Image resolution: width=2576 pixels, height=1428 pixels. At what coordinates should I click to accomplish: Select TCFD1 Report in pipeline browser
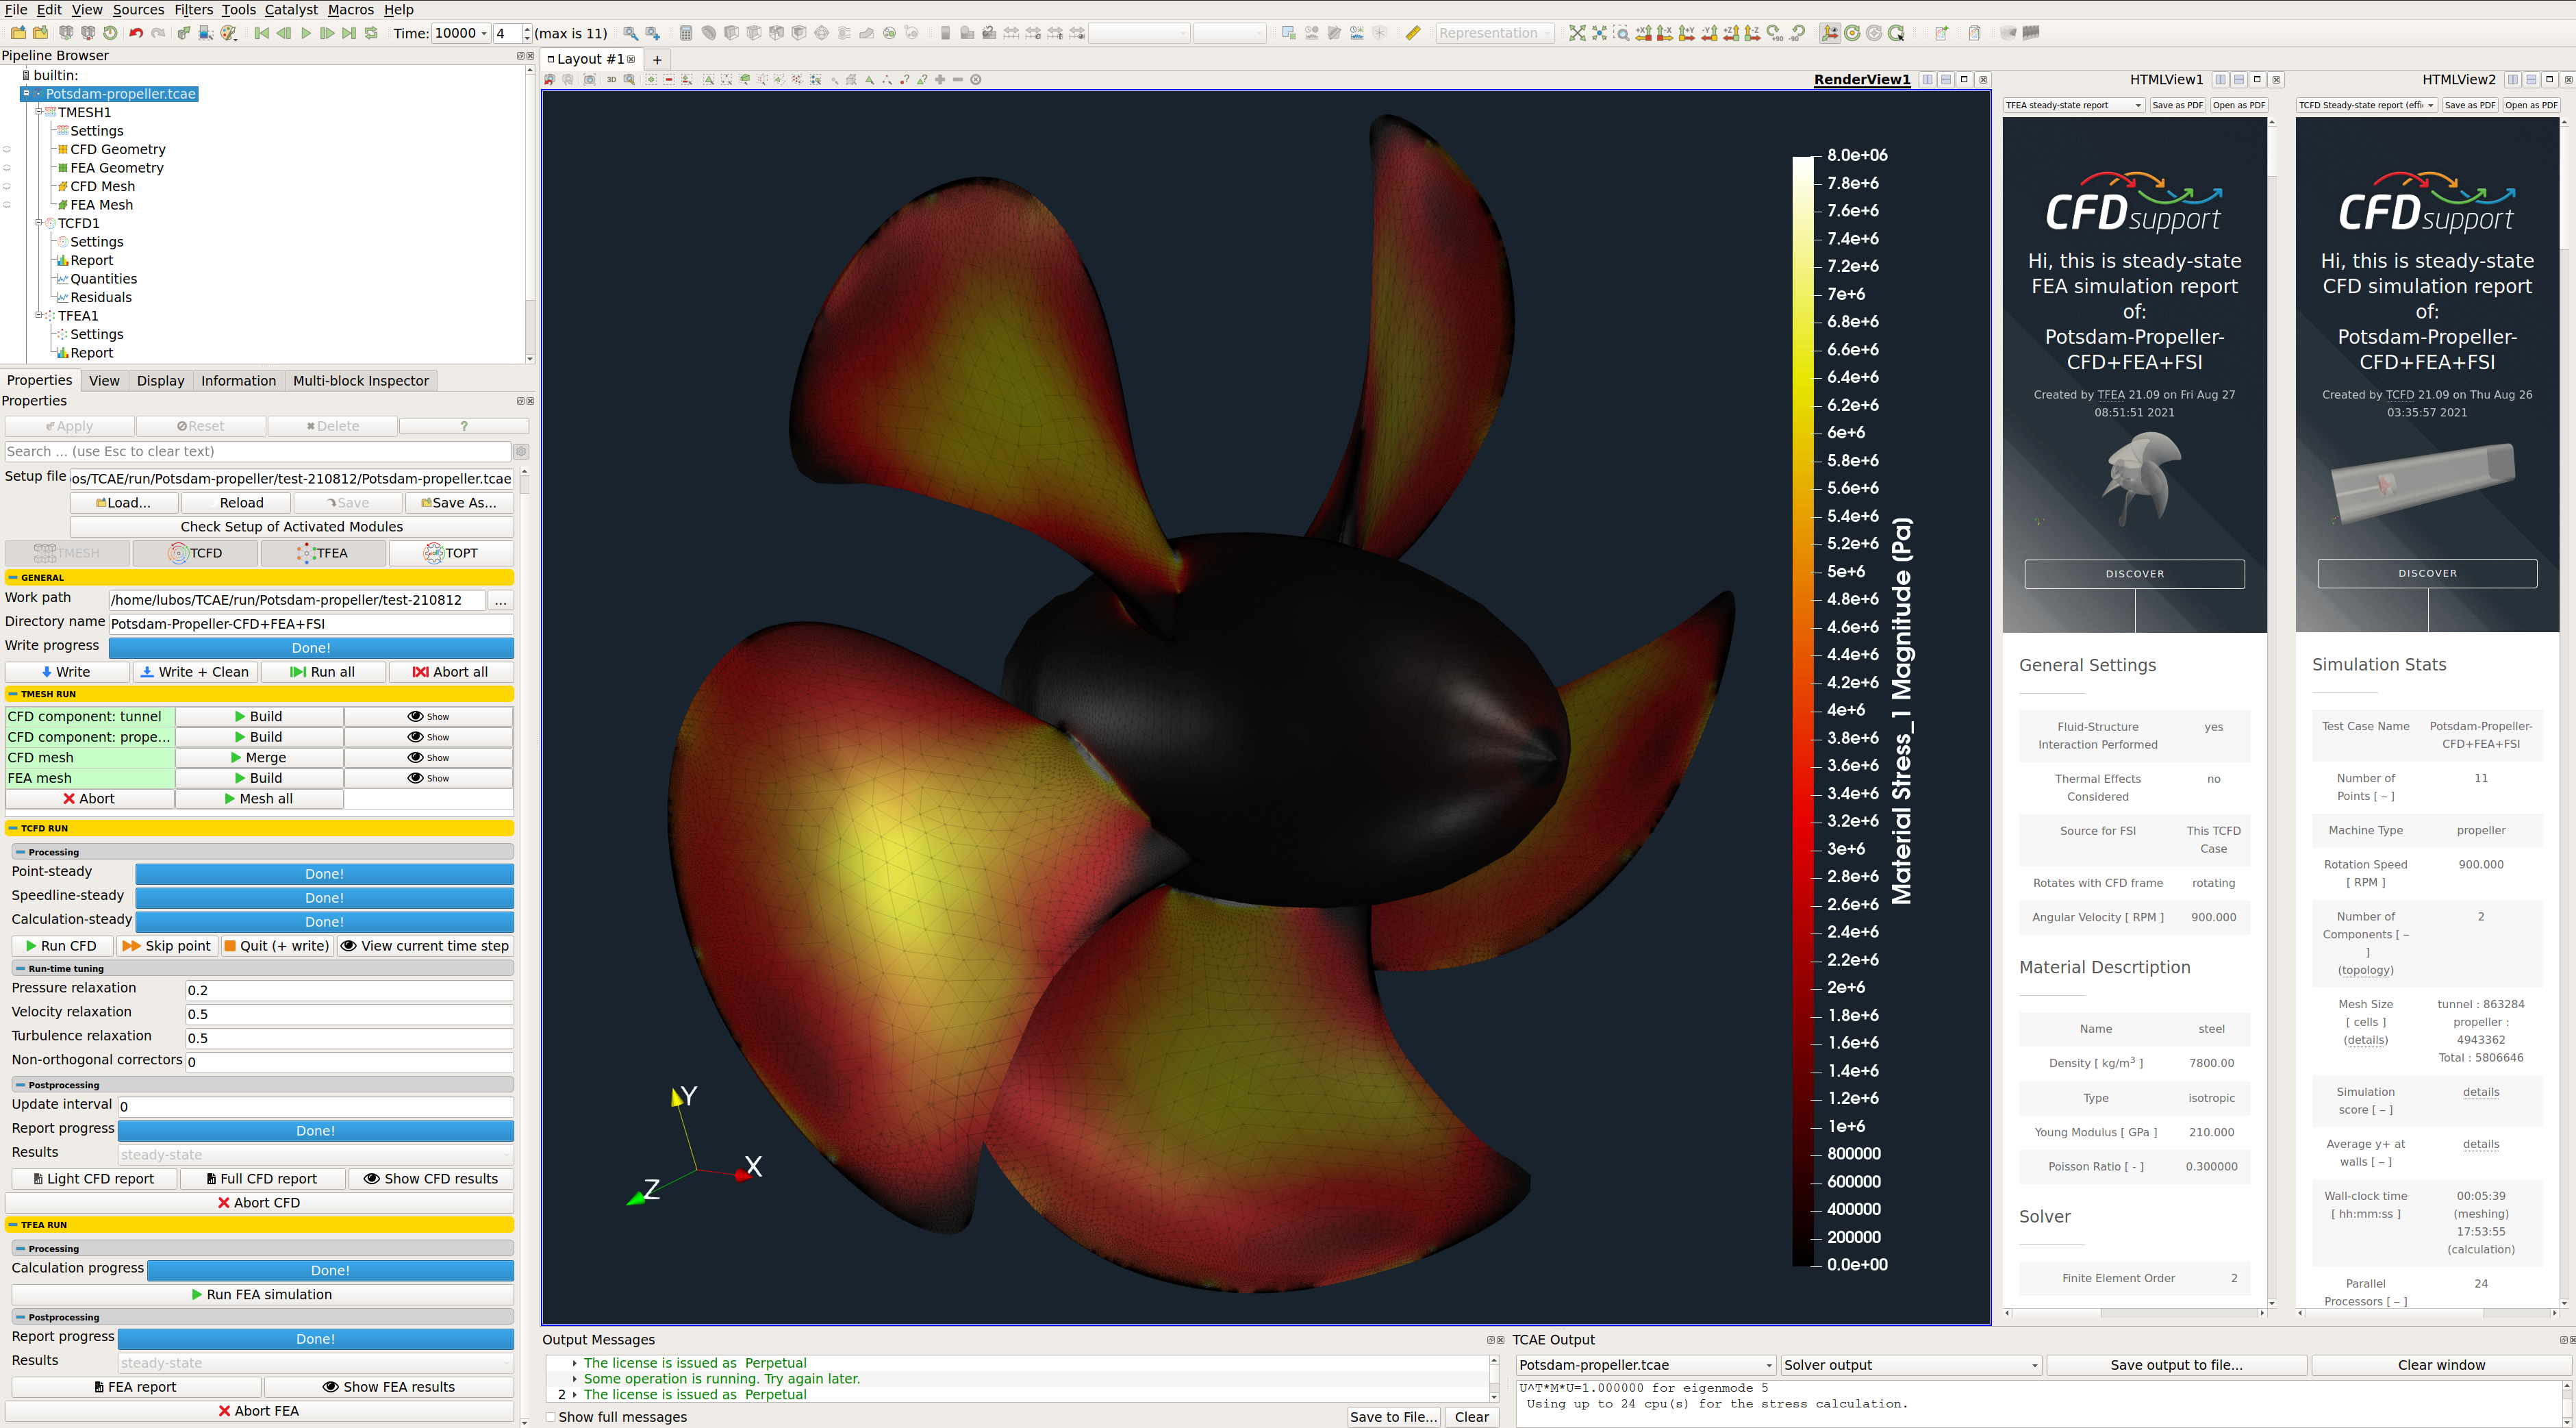[x=91, y=260]
